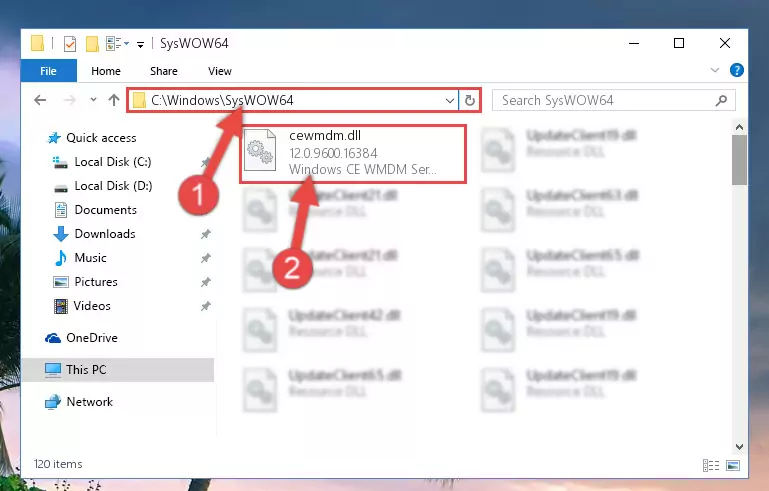Open the File menu tab

[49, 71]
